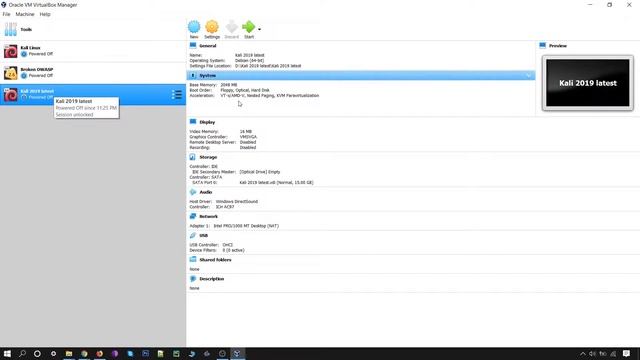Click the Network section header
The height and width of the screenshot is (360, 640).
[209, 216]
